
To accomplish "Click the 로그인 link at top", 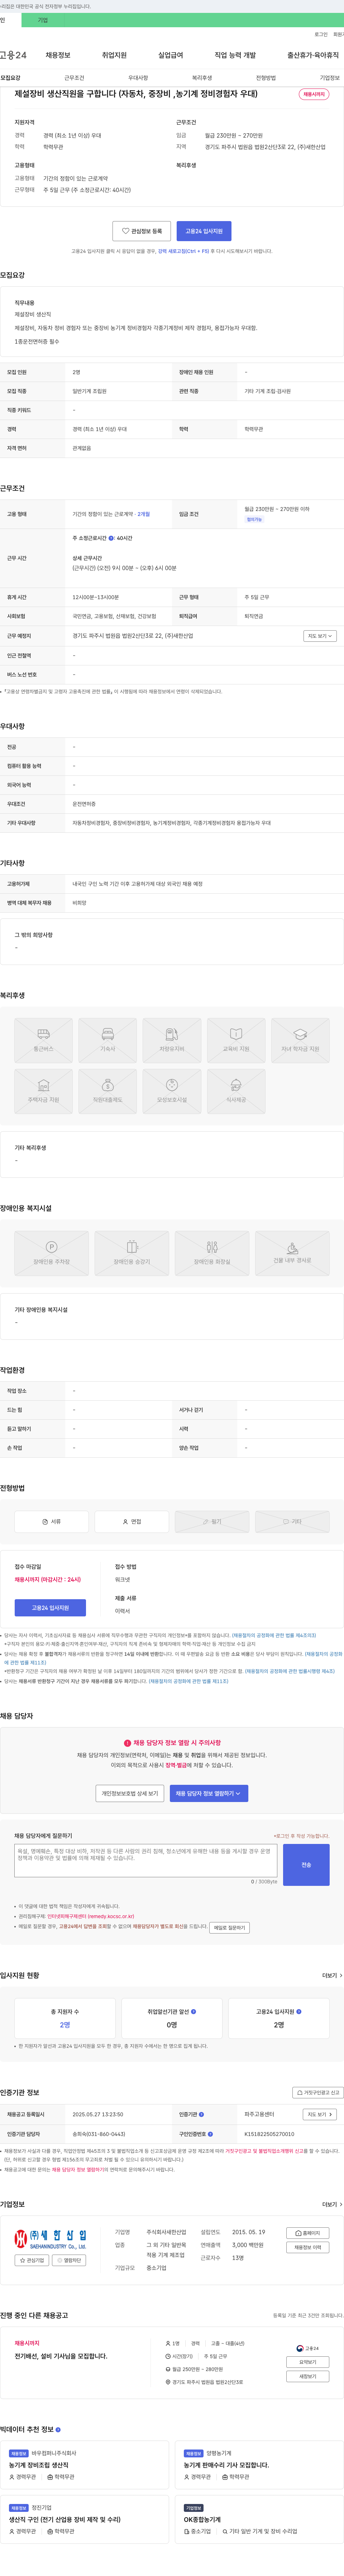I will click(321, 34).
